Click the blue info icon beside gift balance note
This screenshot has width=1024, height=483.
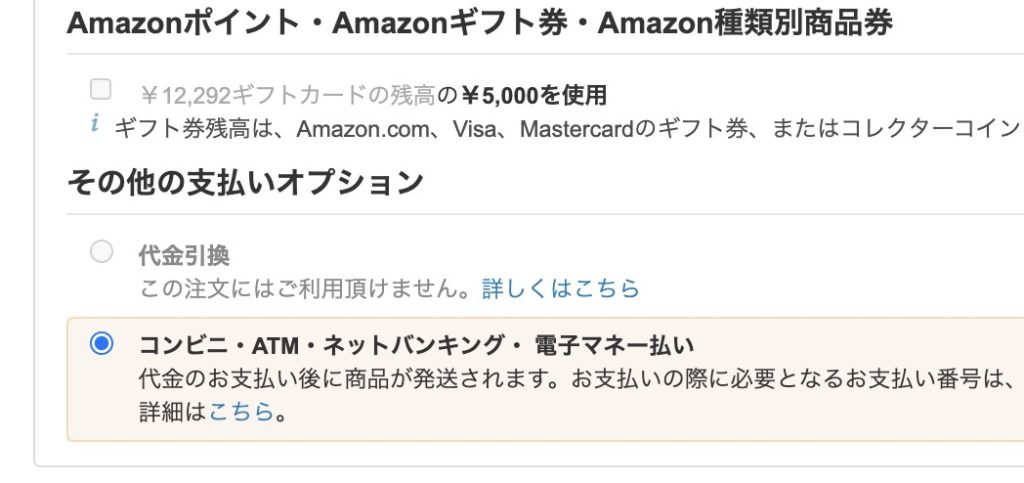(95, 122)
